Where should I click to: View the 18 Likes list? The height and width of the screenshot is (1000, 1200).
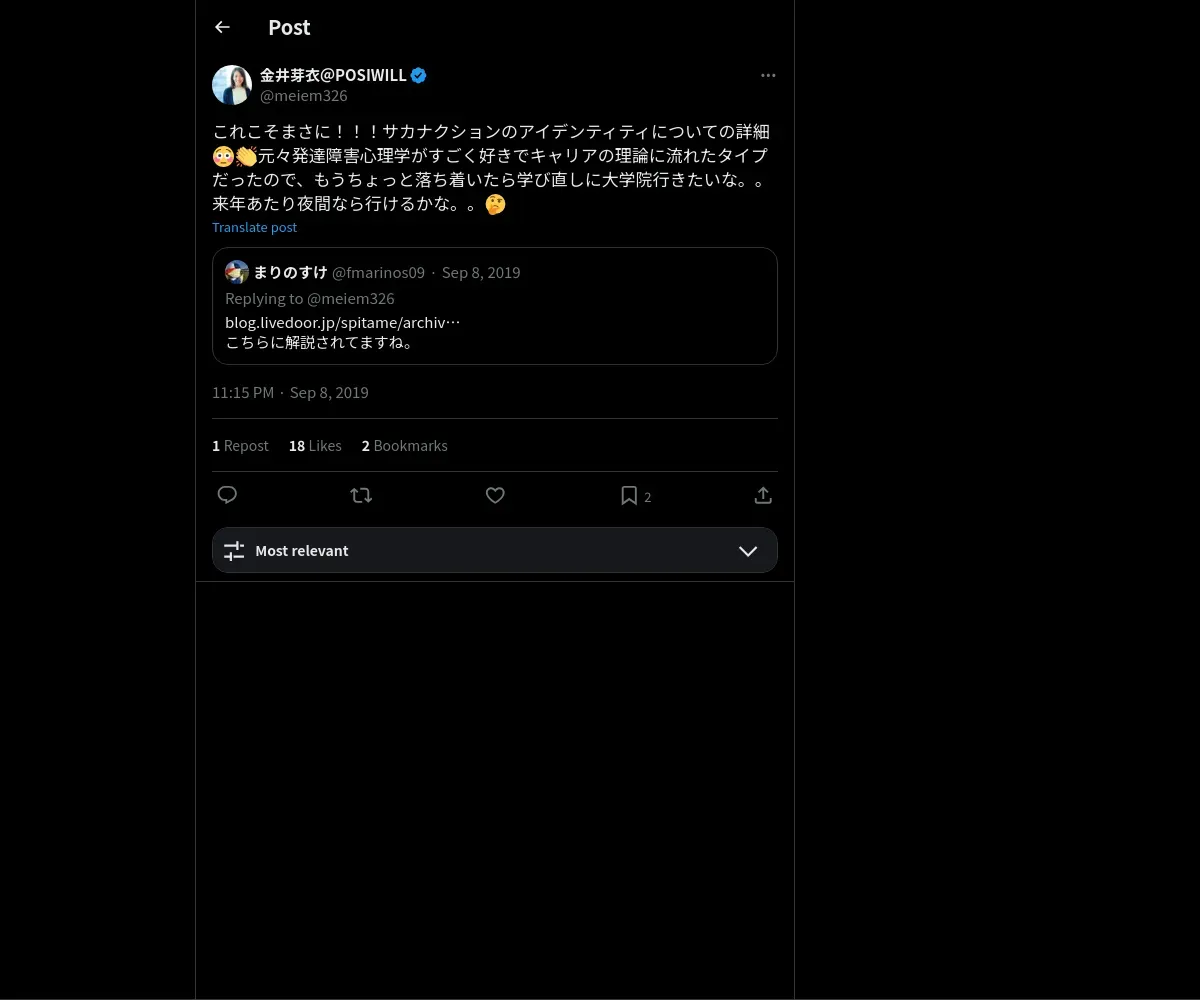[x=315, y=446]
